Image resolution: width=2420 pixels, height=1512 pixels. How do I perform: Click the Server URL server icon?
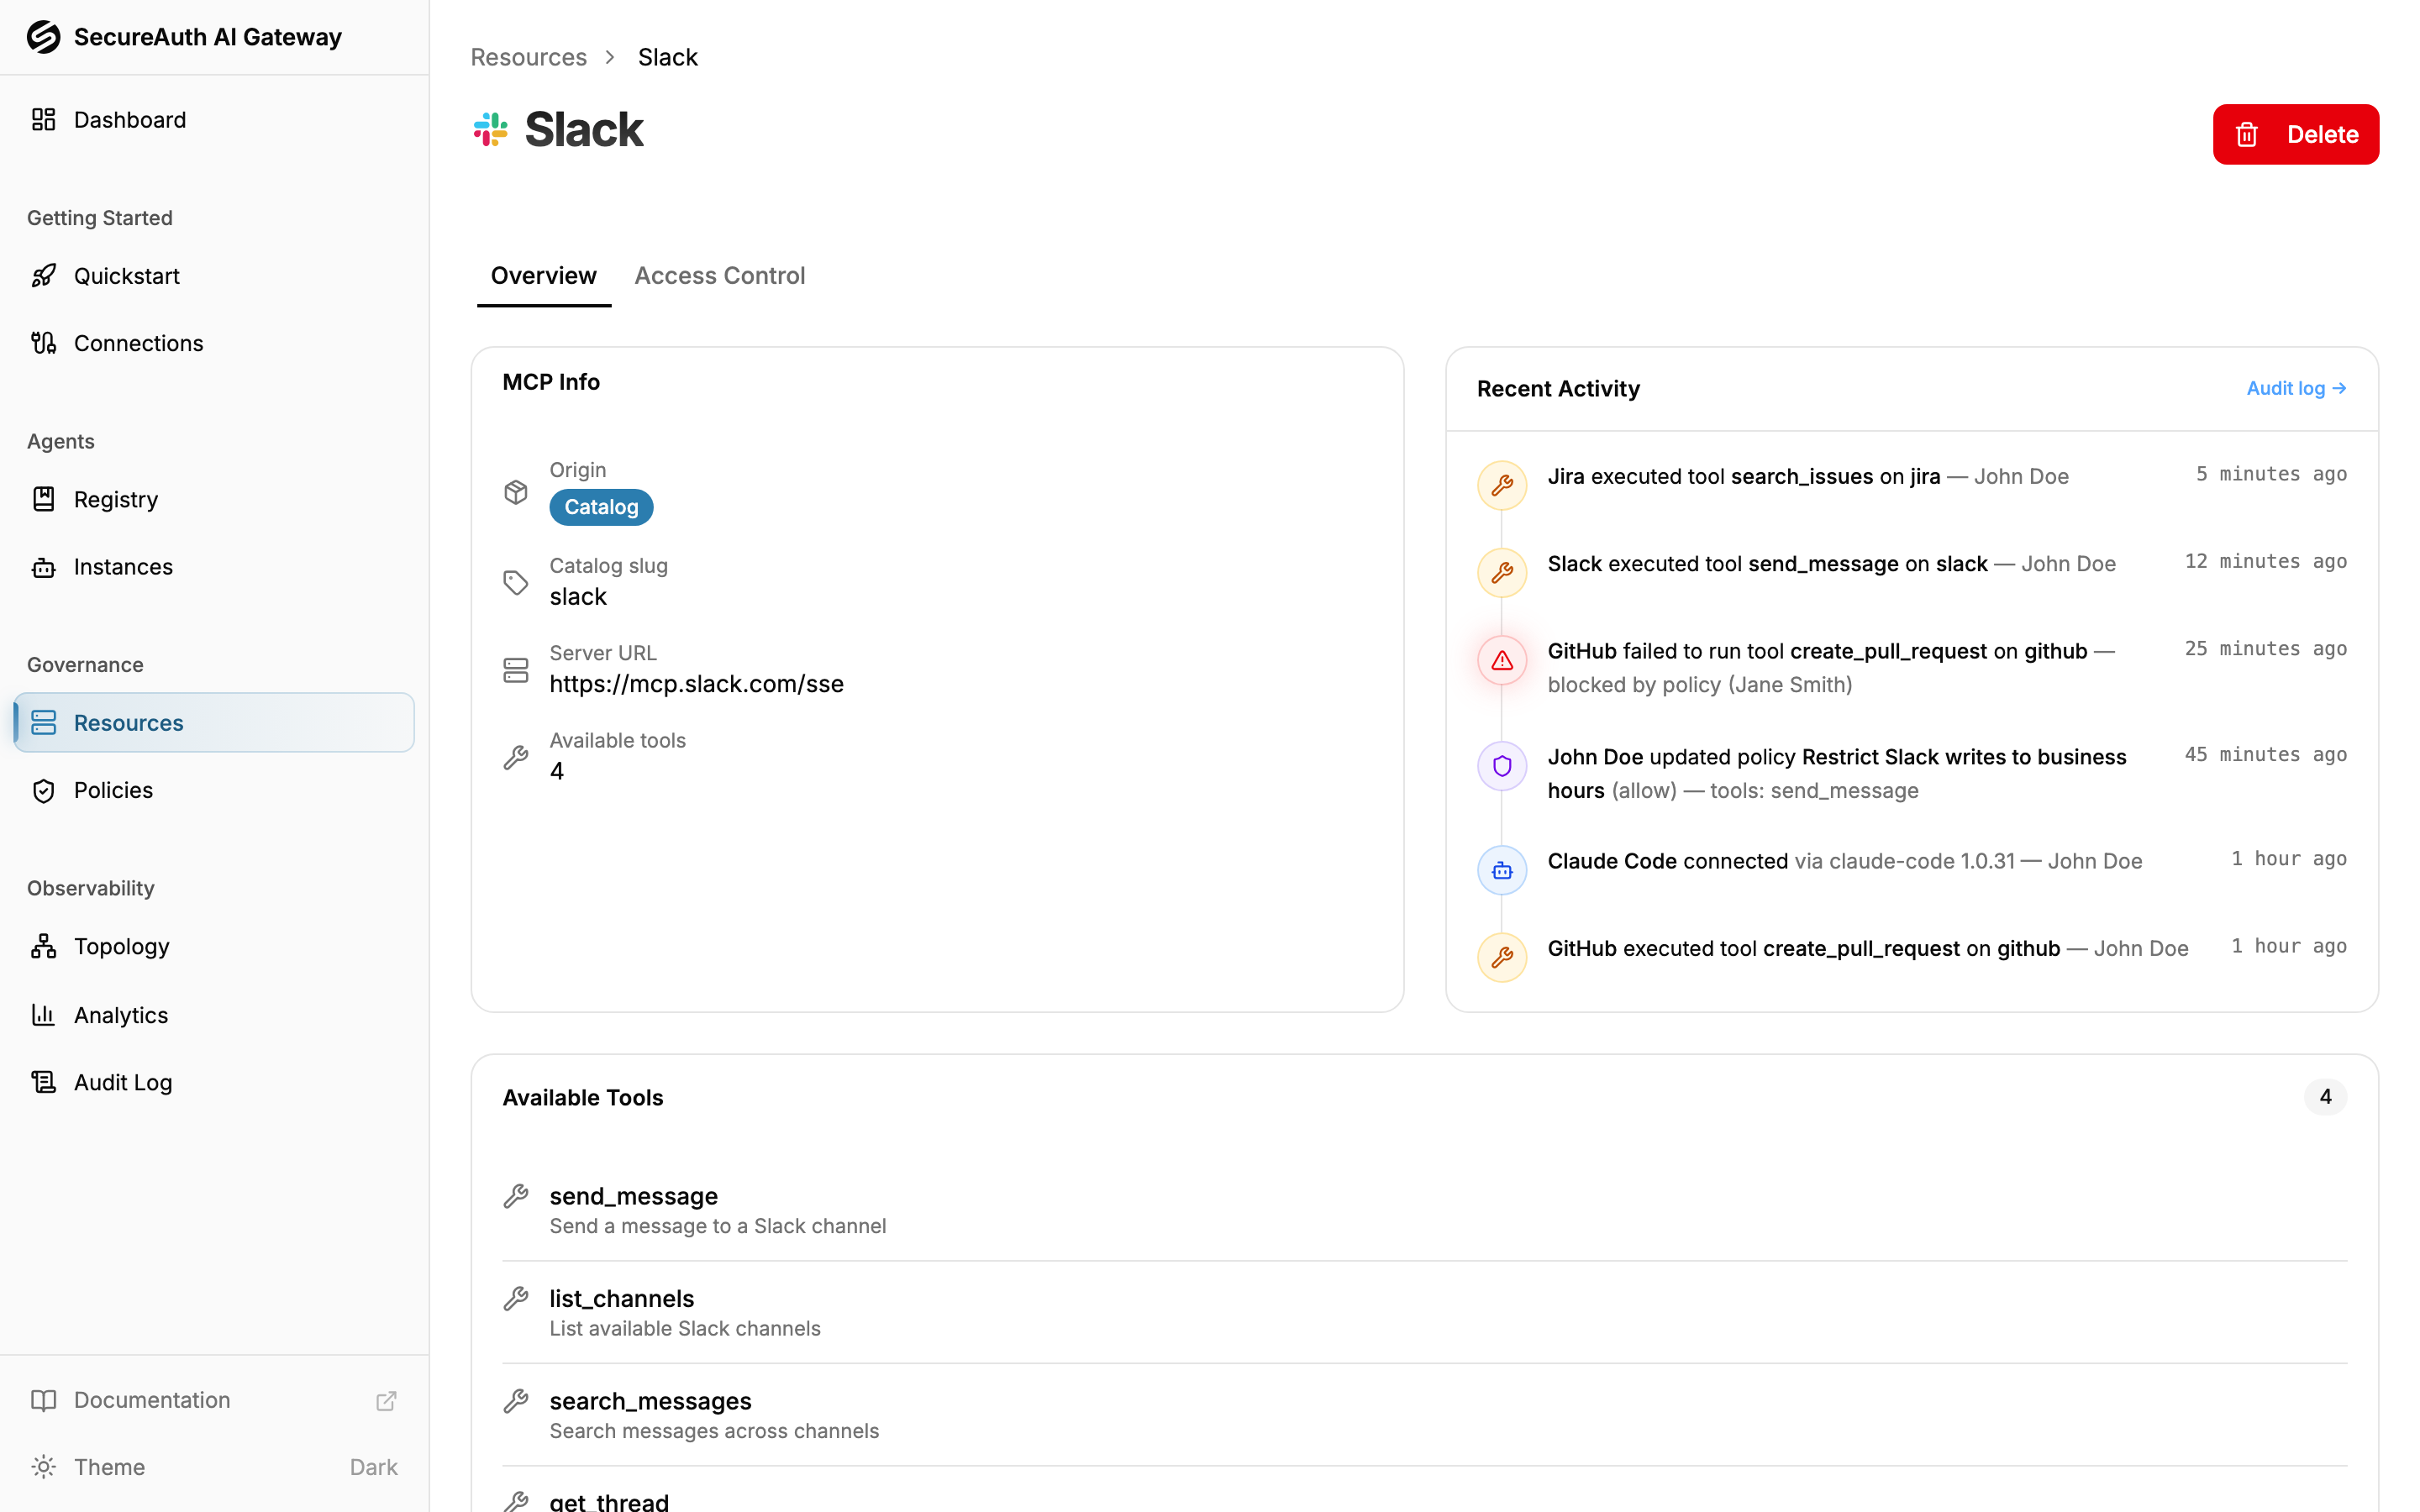click(516, 670)
